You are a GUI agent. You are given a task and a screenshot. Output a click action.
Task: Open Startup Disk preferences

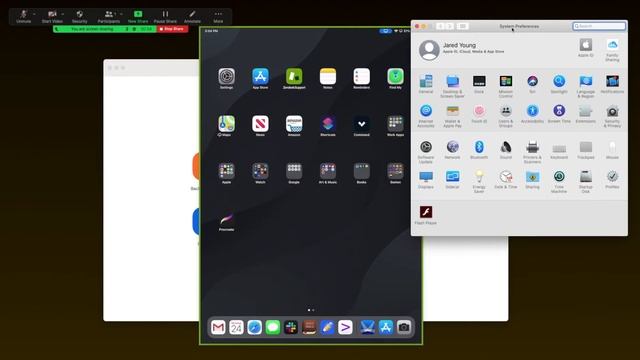coord(586,182)
